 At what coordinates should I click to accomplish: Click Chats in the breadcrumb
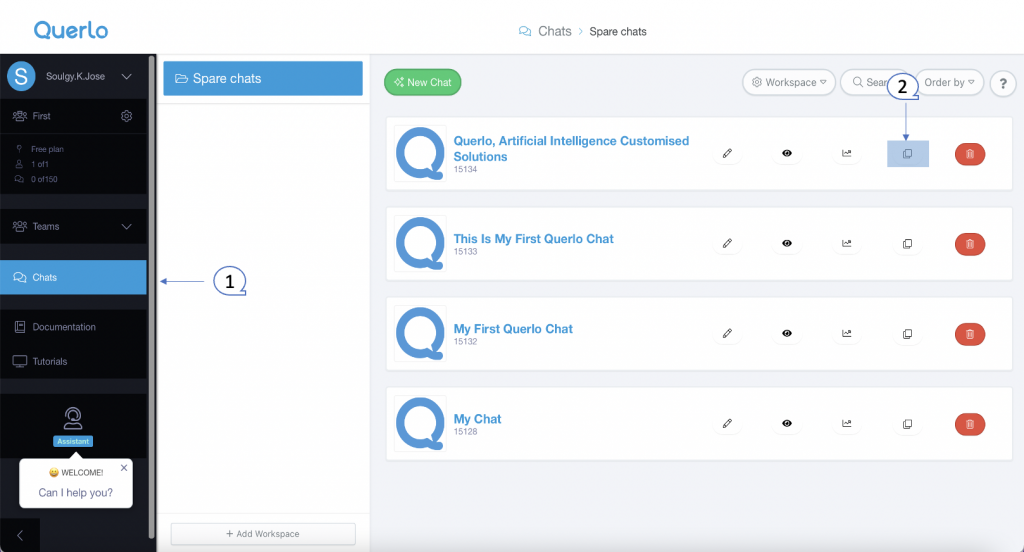554,31
